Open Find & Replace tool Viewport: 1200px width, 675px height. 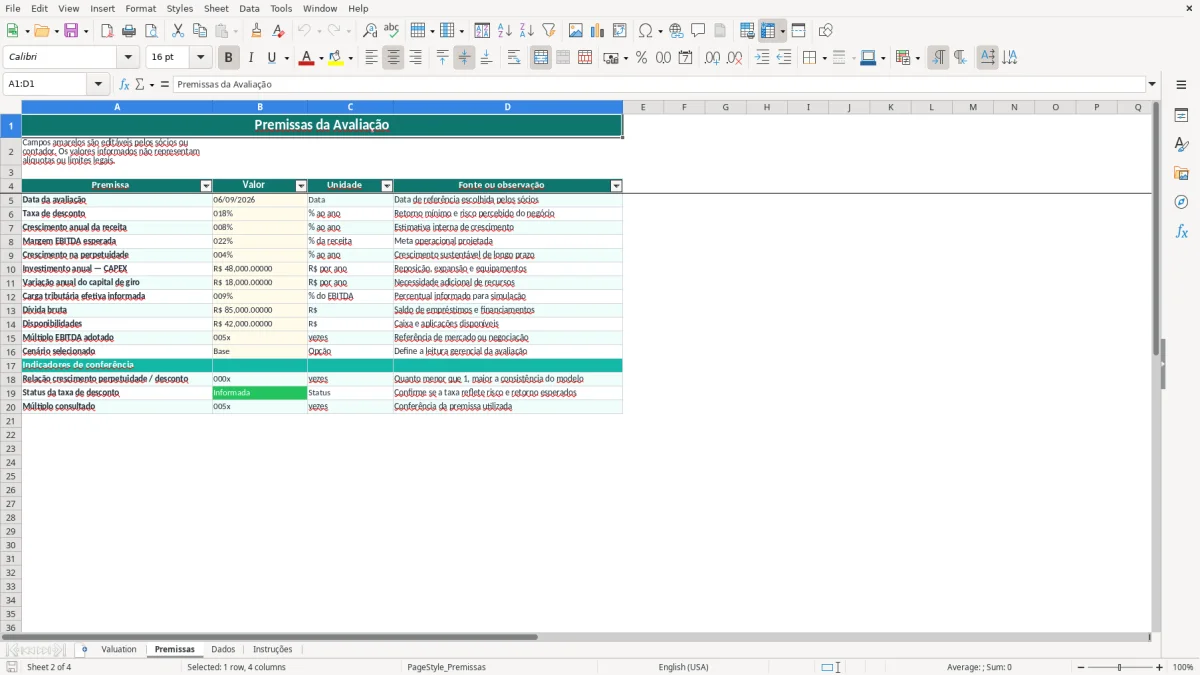[x=370, y=31]
